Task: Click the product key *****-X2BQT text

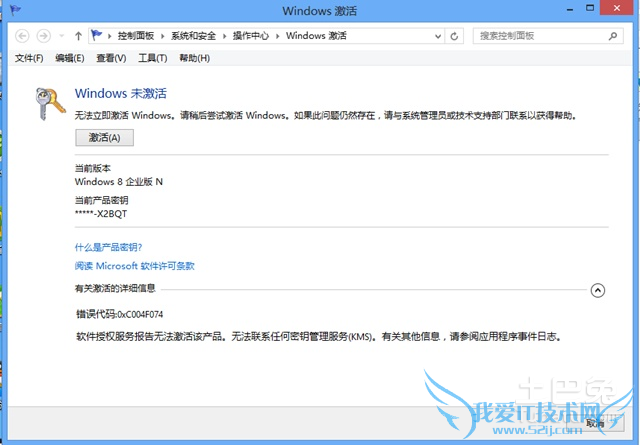Action: 101,214
